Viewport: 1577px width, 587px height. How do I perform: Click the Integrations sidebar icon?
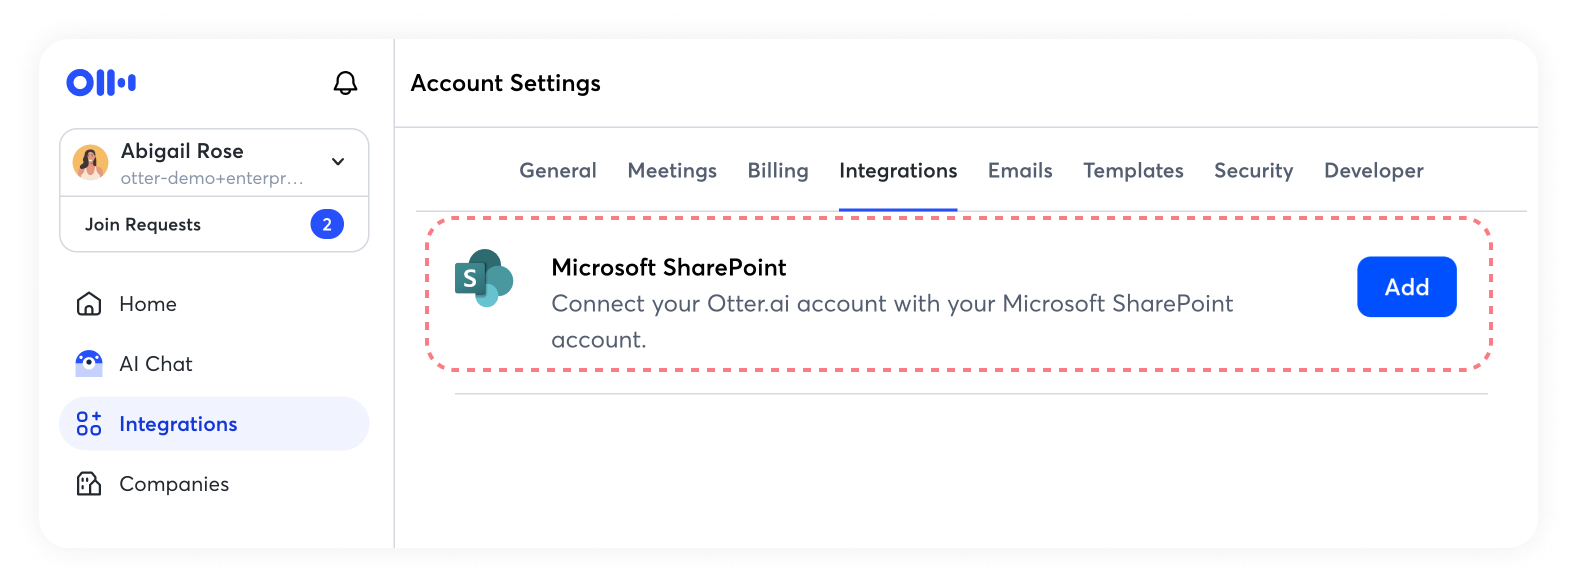coord(89,424)
